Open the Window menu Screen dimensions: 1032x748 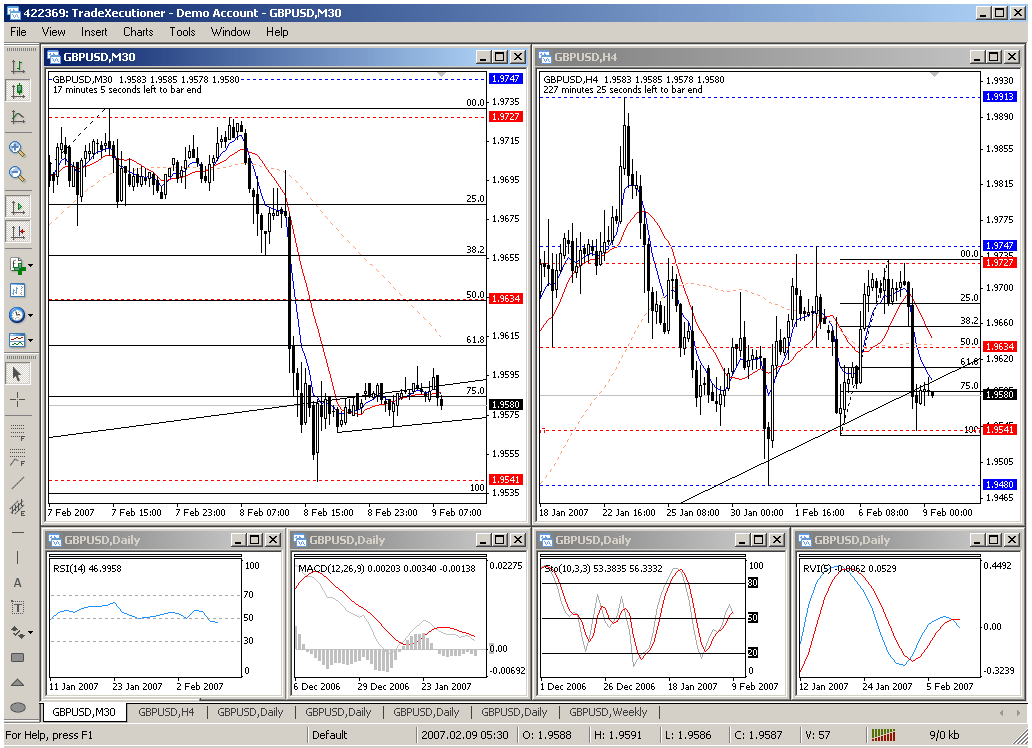pos(230,32)
